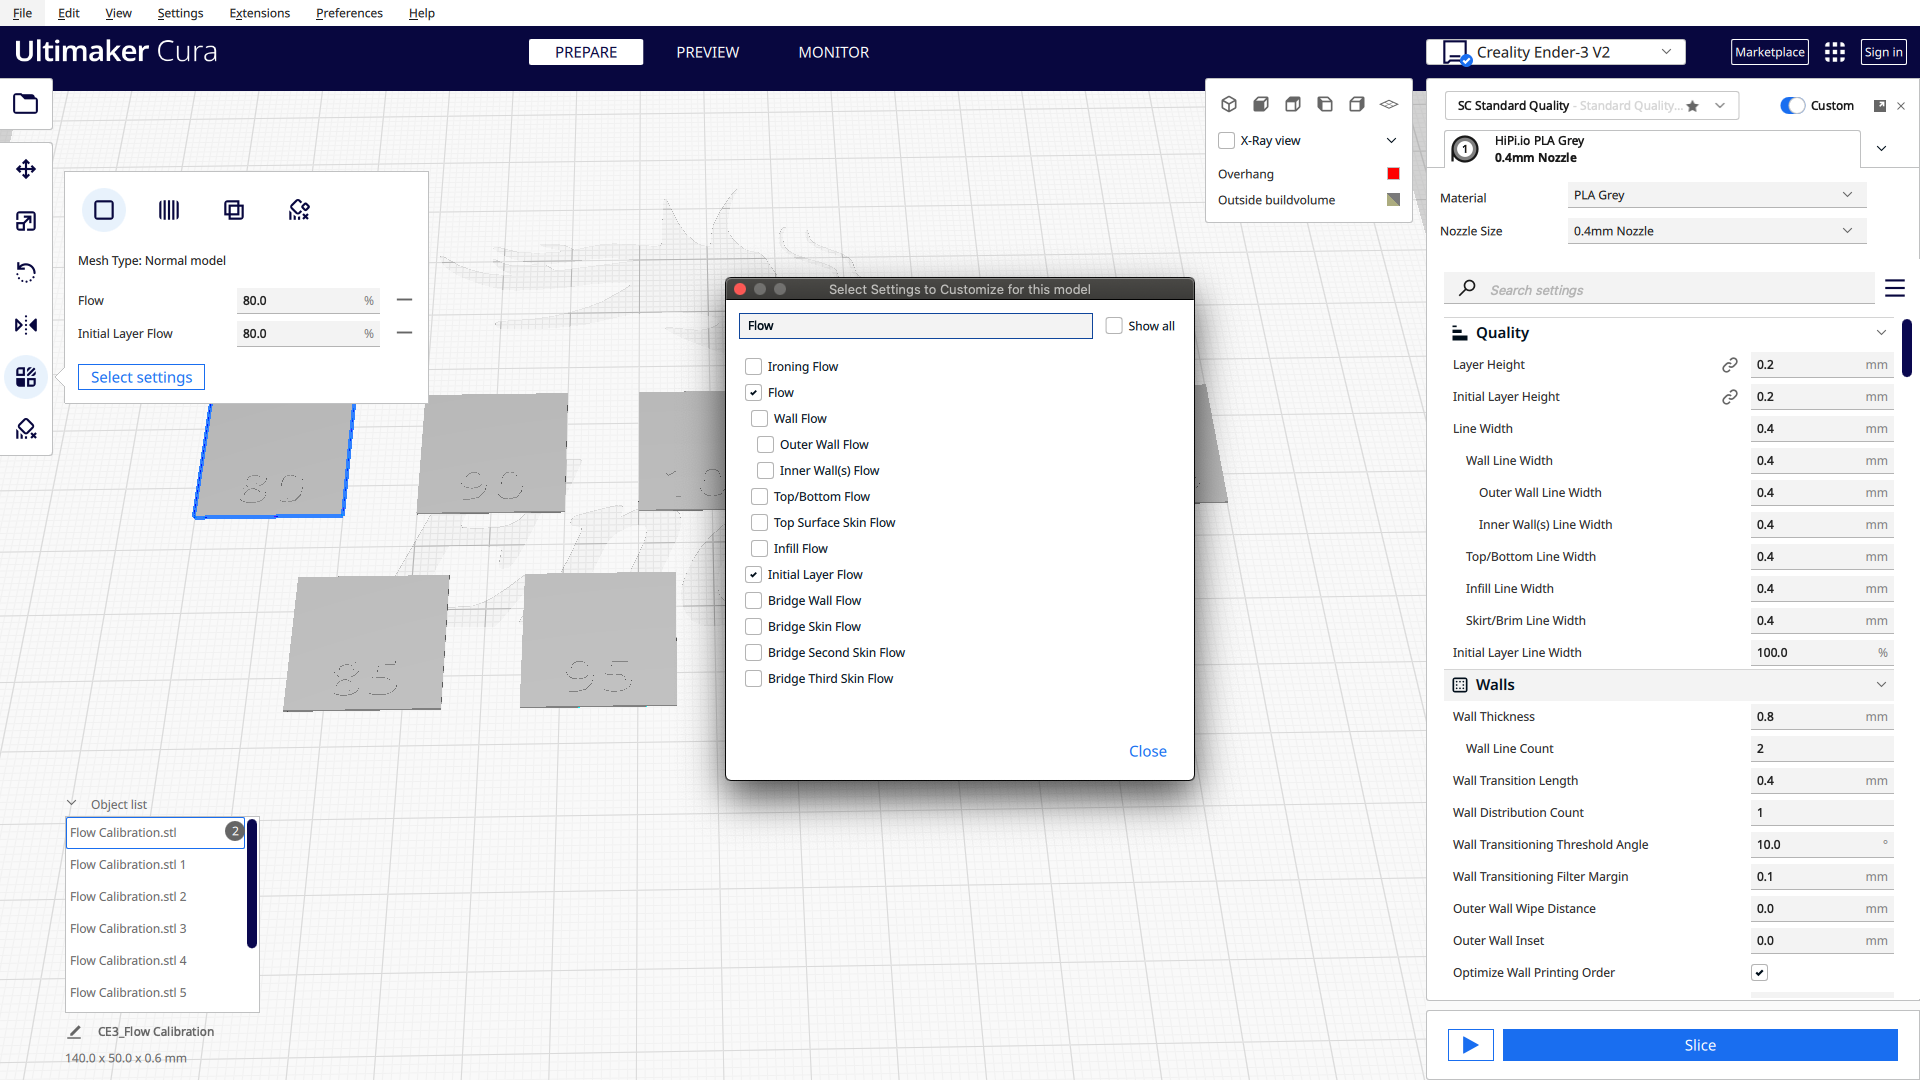Select the Mirror tool icon

[x=26, y=325]
